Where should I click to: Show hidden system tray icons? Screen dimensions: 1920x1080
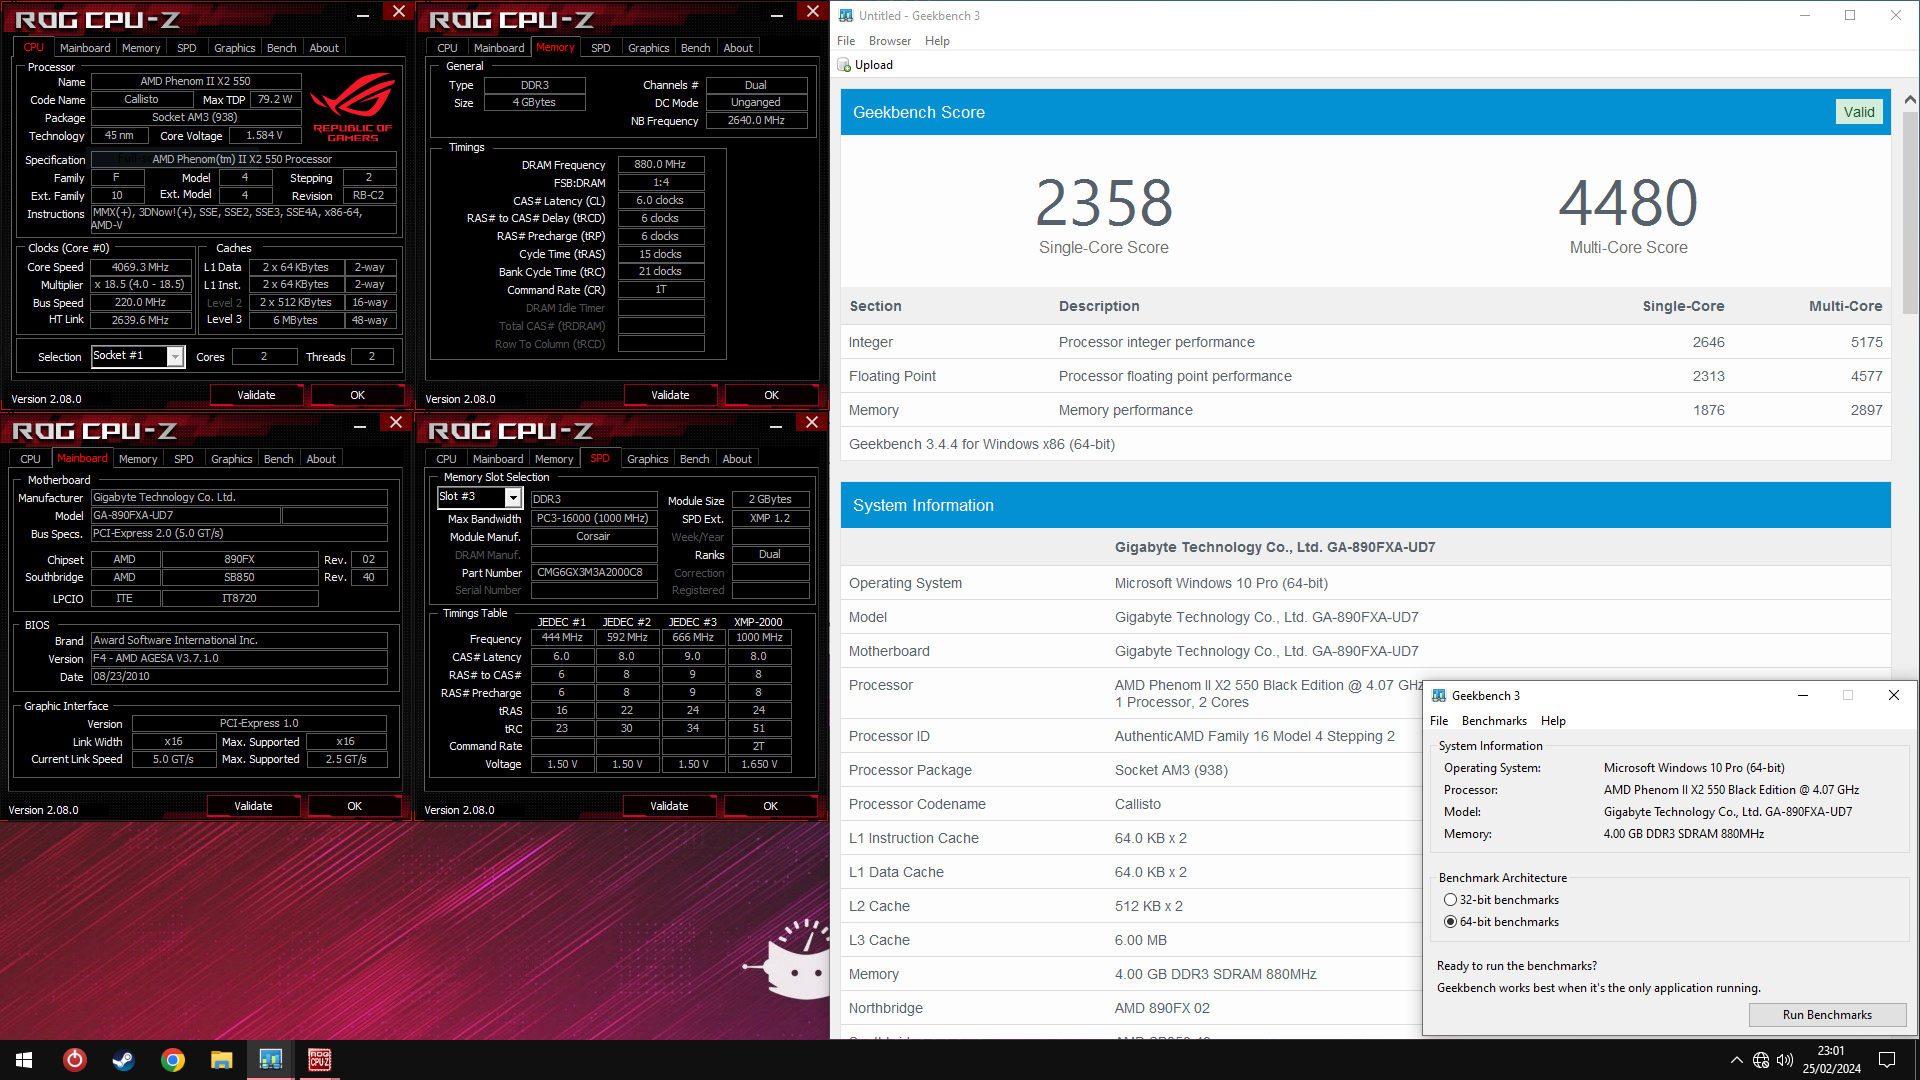pos(1736,1060)
